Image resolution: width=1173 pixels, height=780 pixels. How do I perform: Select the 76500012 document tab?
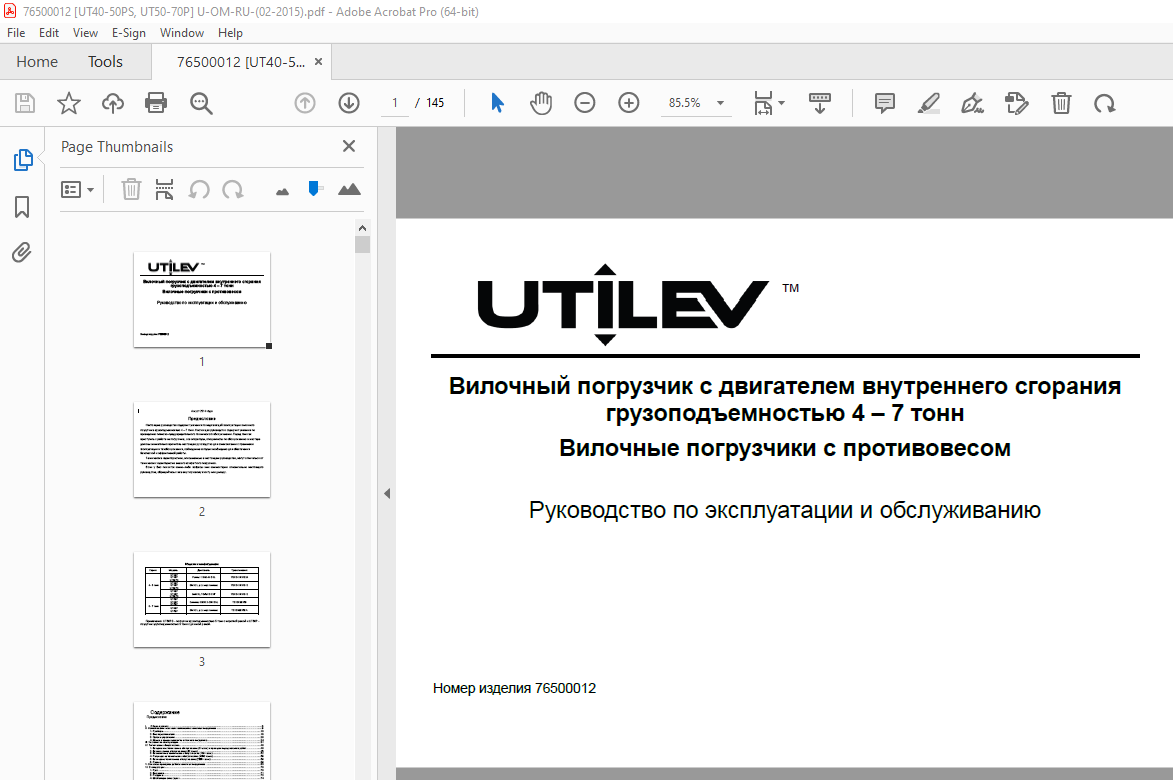(241, 62)
